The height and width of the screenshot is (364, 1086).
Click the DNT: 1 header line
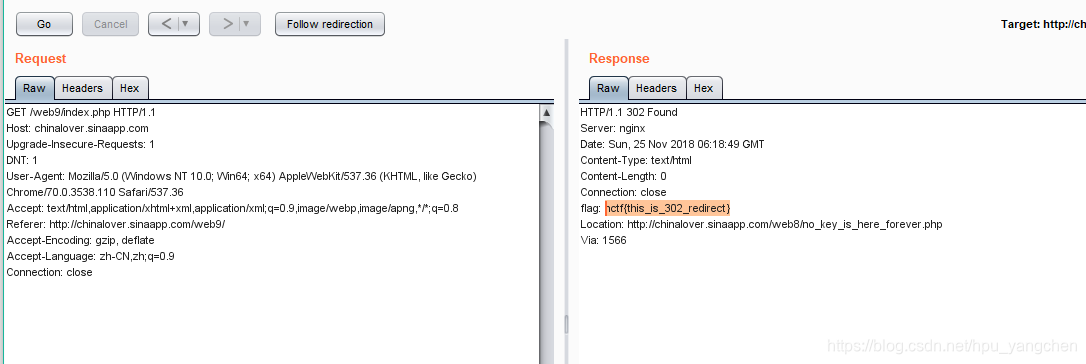[22, 160]
